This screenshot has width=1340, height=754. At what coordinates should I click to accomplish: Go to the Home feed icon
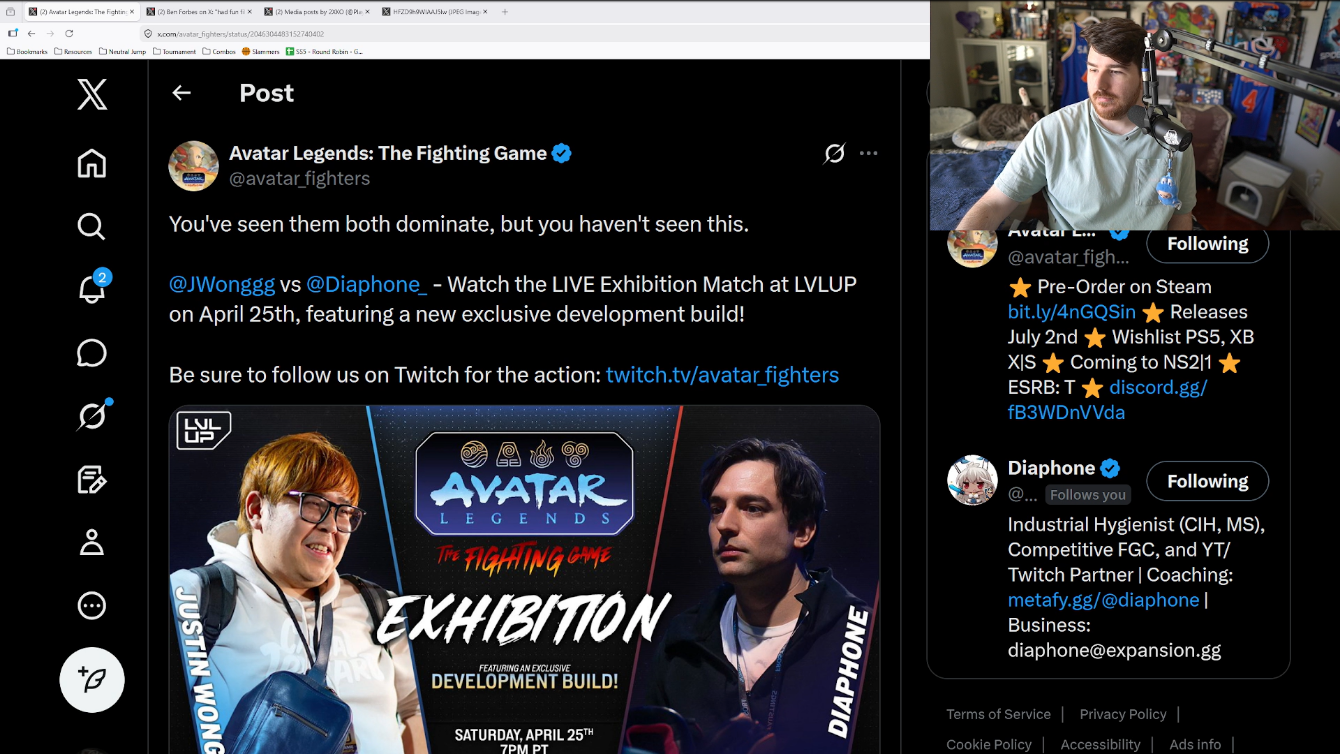coord(92,163)
